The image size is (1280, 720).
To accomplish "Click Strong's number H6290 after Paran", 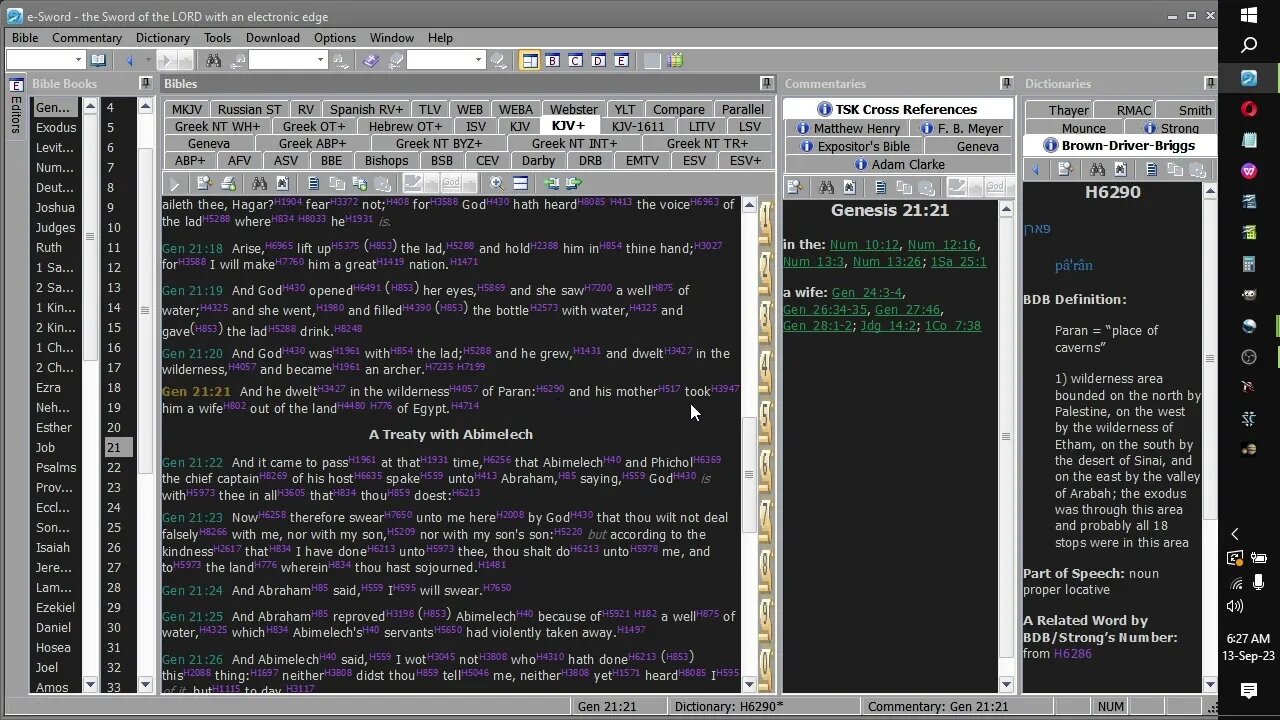I will [550, 387].
